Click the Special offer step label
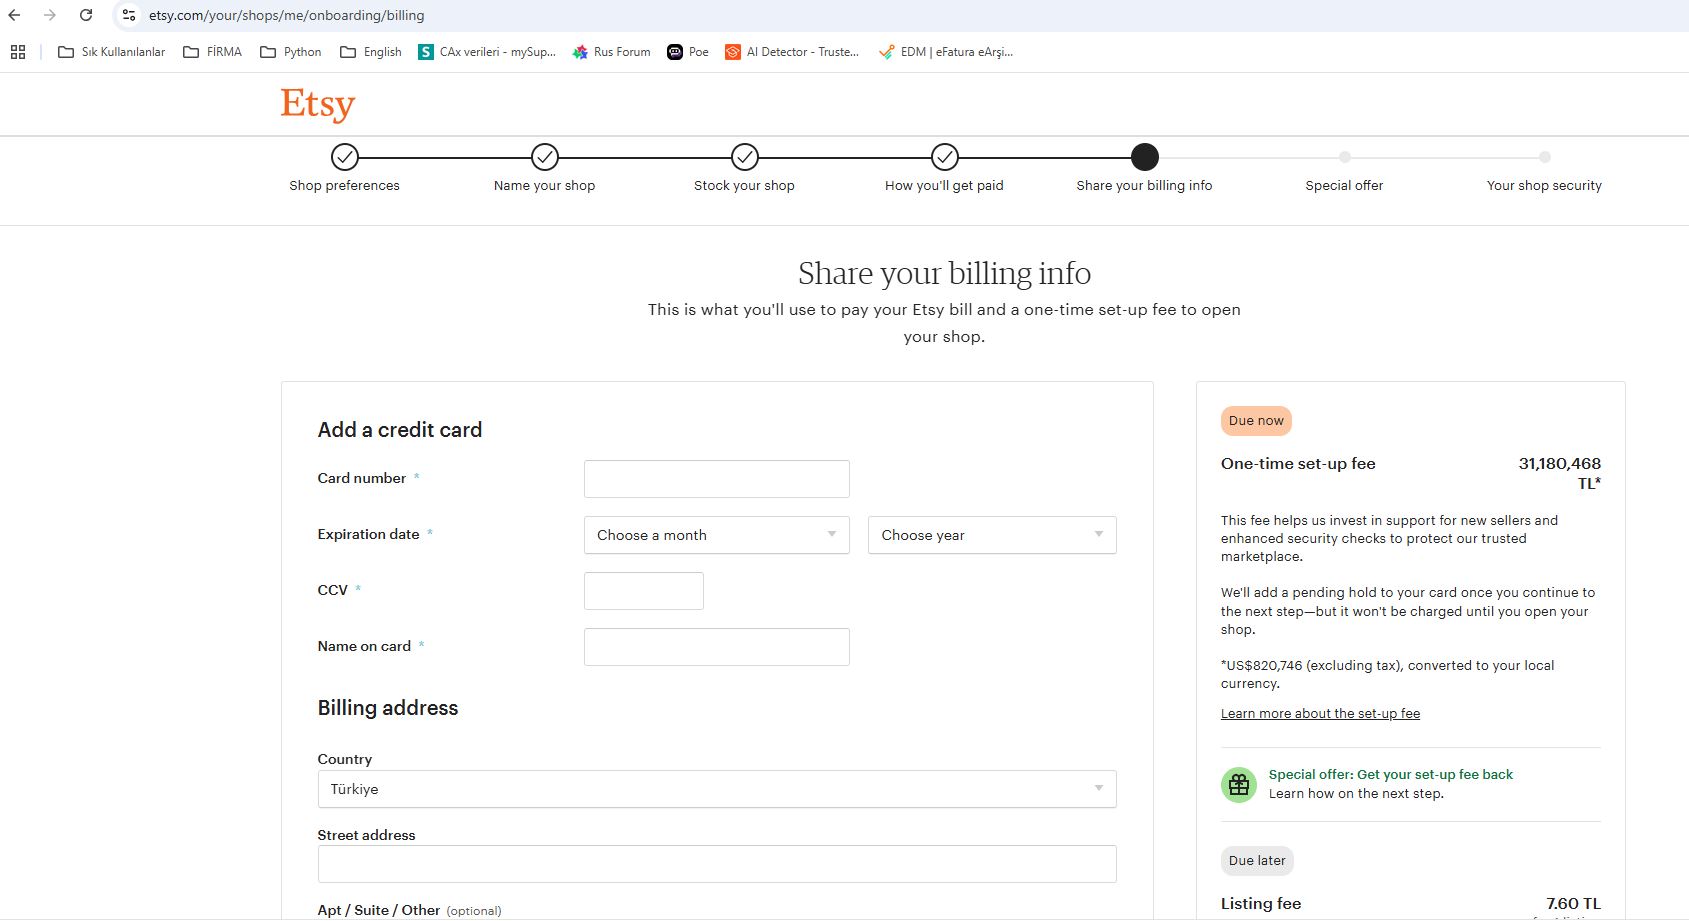Viewport: 1689px width, 921px height. (x=1344, y=185)
